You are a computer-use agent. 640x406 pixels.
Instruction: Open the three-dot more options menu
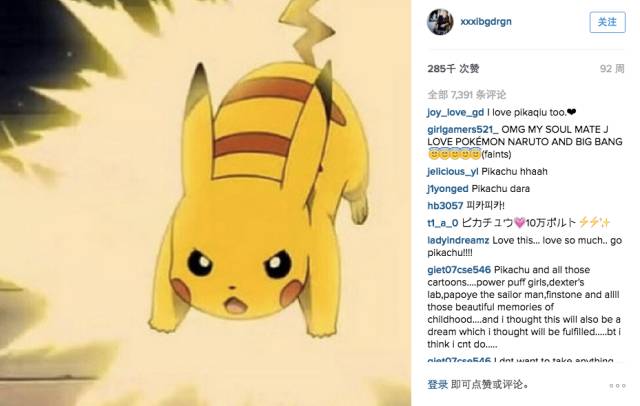tap(617, 386)
